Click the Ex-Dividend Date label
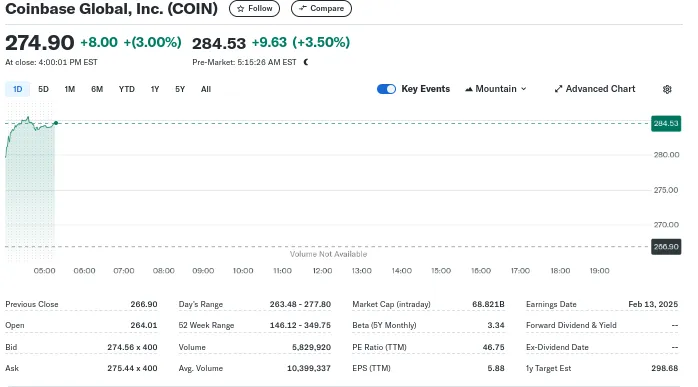This screenshot has height=387, width=698. [557, 347]
